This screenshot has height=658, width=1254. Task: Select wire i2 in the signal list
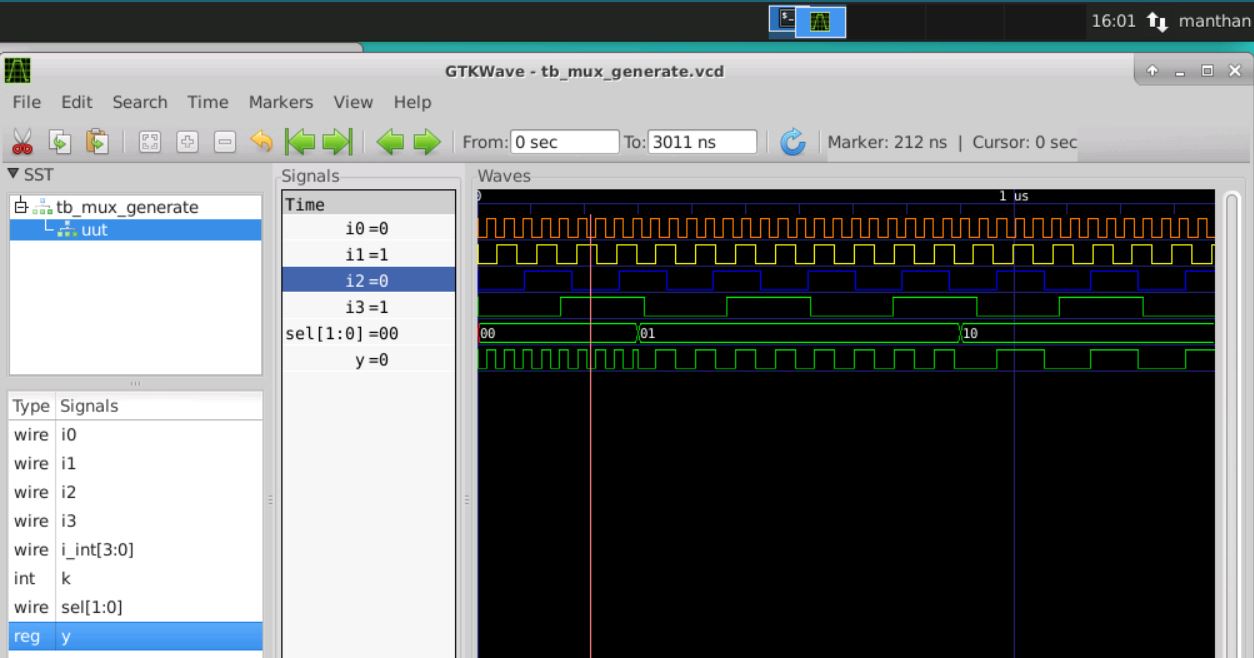pos(136,492)
